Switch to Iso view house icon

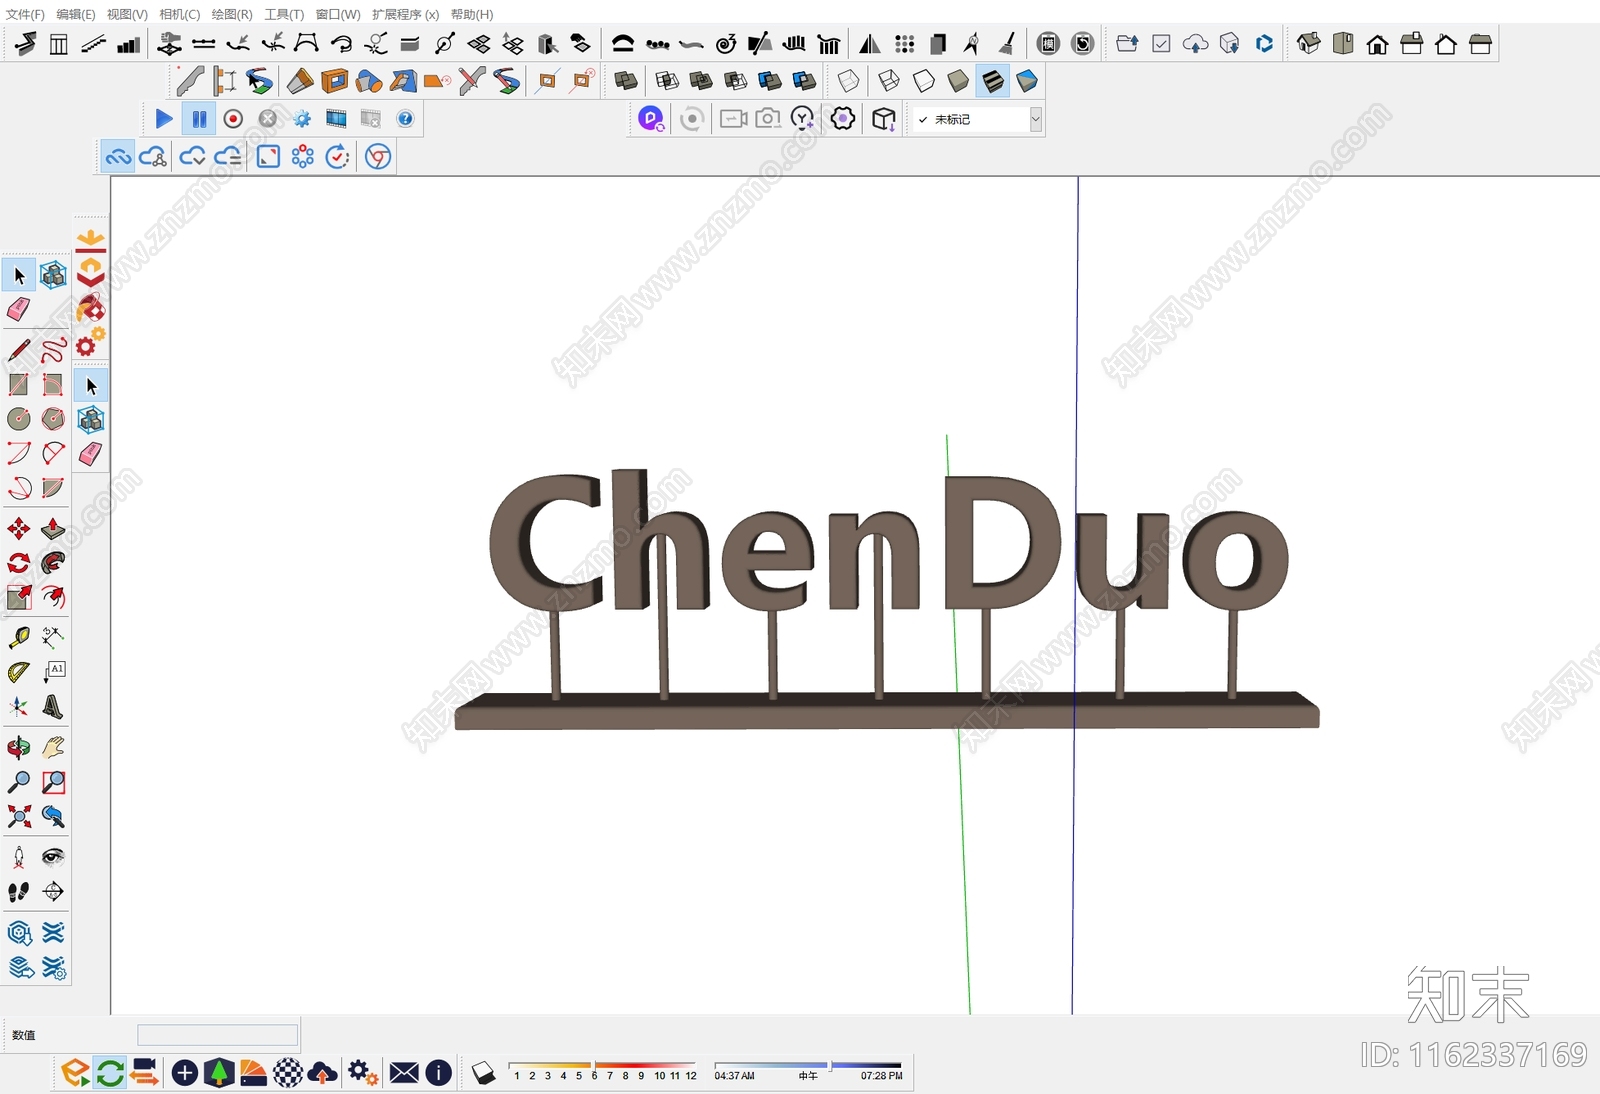pos(1309,44)
